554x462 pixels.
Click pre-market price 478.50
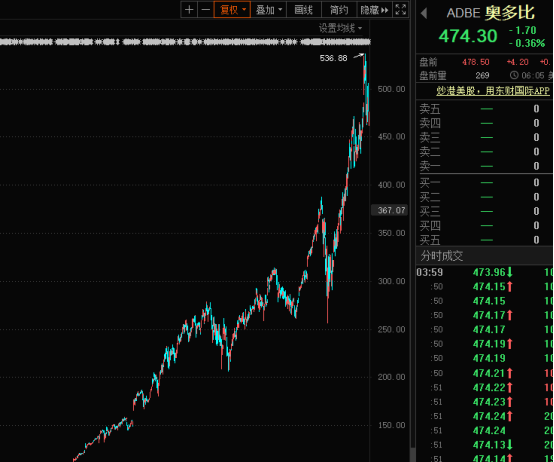point(476,62)
